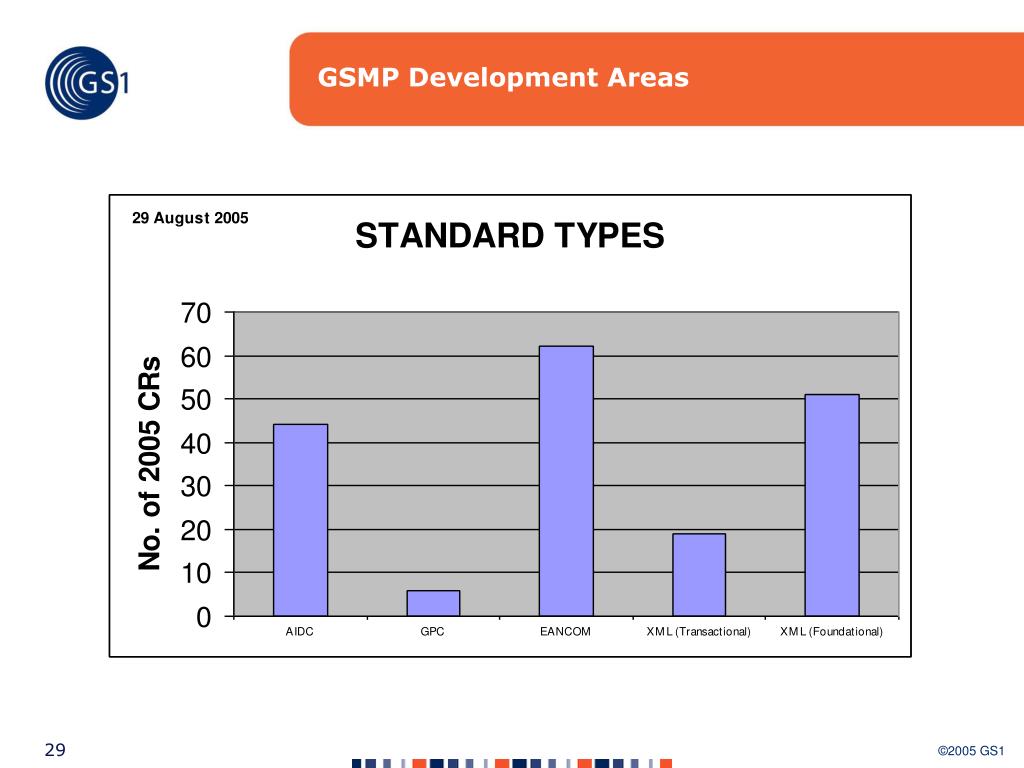Screen dimensions: 1024x768
Task: Click the 40 value on y-axis
Action: coord(196,444)
